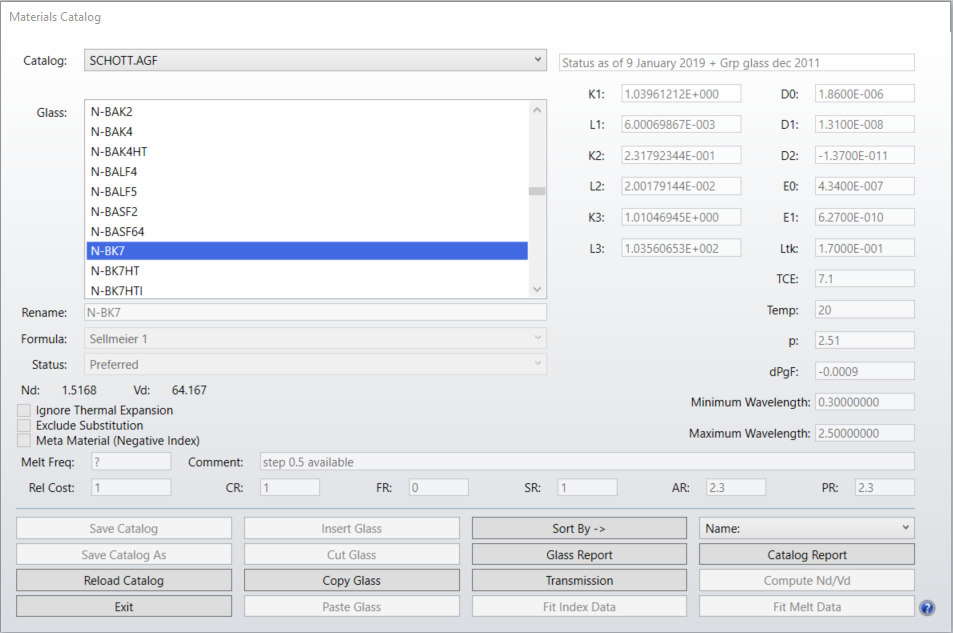The image size is (953, 633).
Task: Click the E0 value field
Action: click(864, 186)
